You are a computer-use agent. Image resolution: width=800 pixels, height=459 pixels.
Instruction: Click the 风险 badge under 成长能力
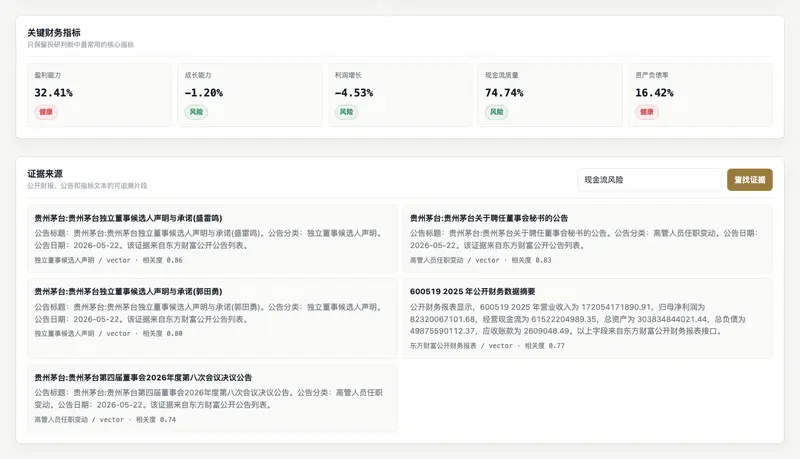pyautogui.click(x=196, y=112)
